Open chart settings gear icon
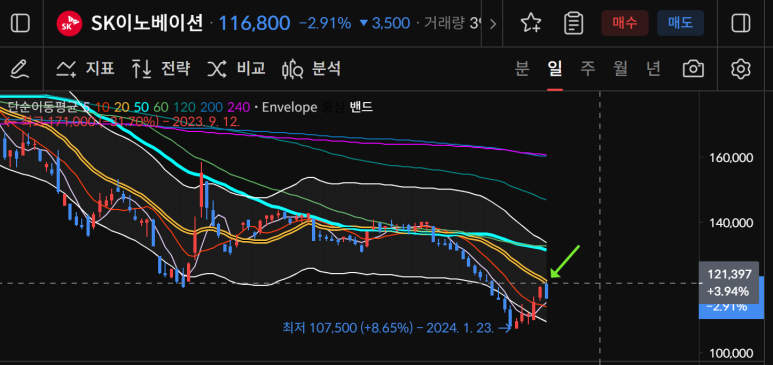Screen dimensions: 773x365 (740, 69)
